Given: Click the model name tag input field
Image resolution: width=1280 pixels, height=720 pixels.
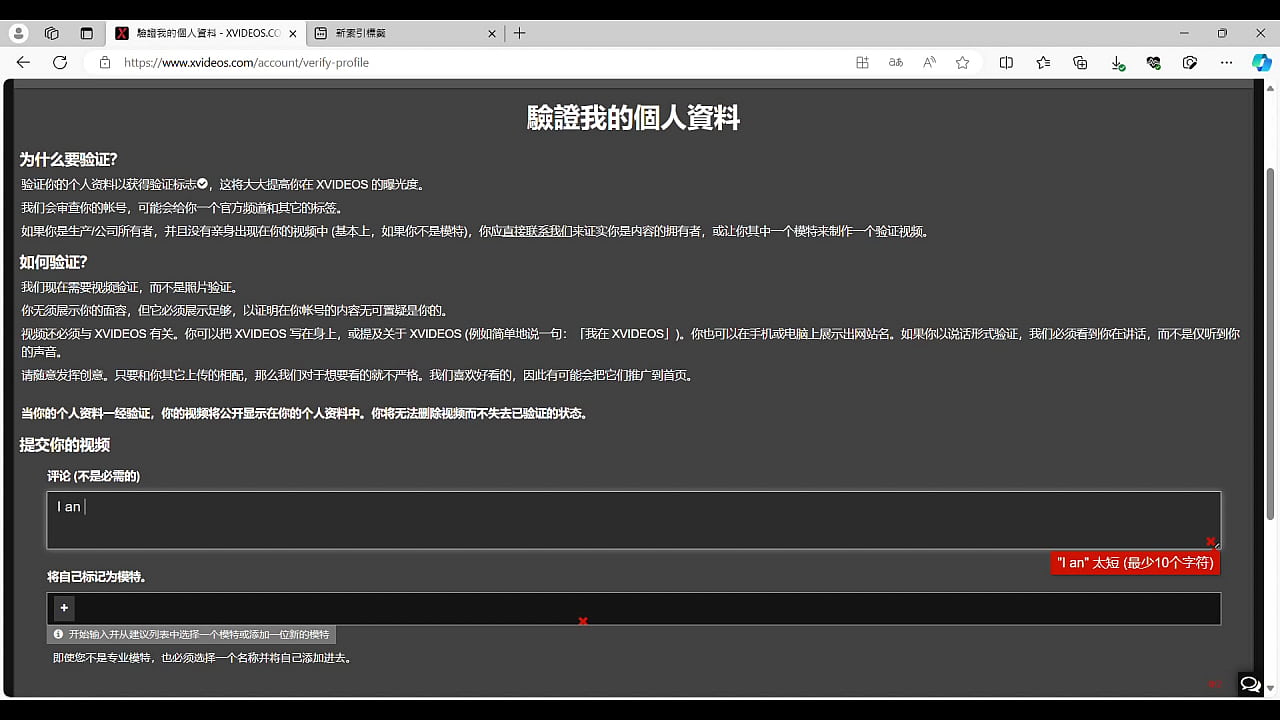Looking at the screenshot, I should [634, 609].
